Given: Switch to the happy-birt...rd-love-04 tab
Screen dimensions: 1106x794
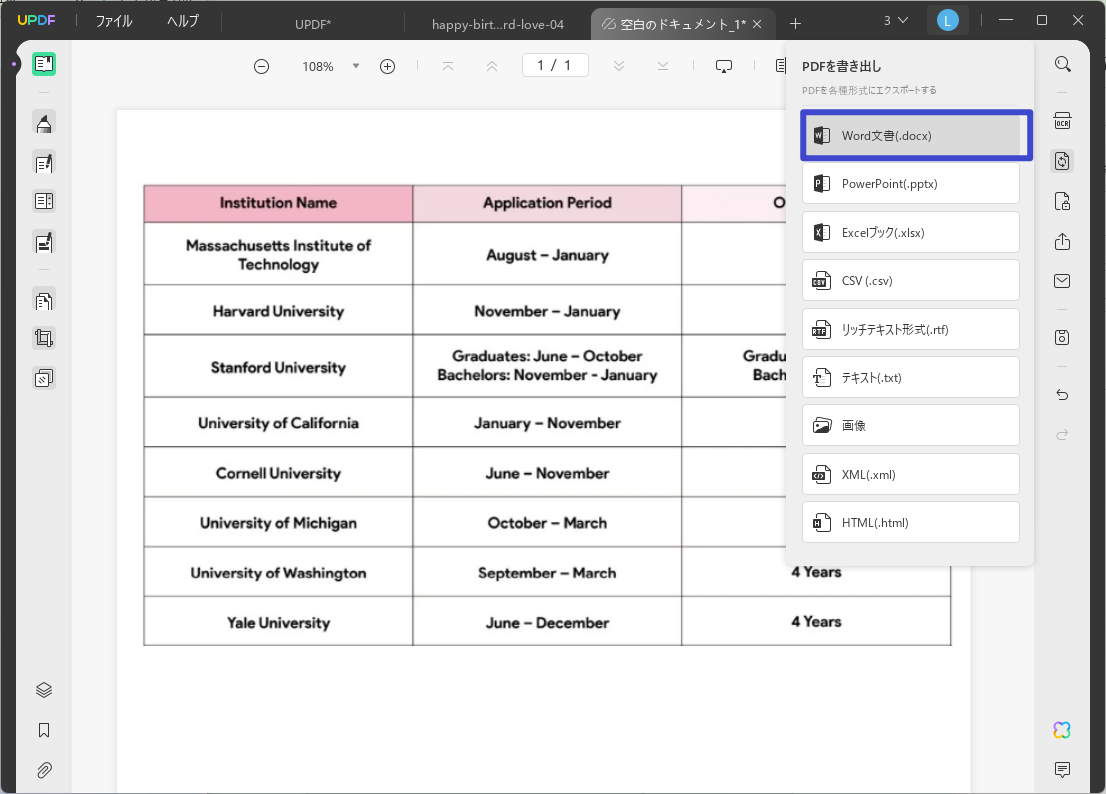Looking at the screenshot, I should pyautogui.click(x=497, y=25).
